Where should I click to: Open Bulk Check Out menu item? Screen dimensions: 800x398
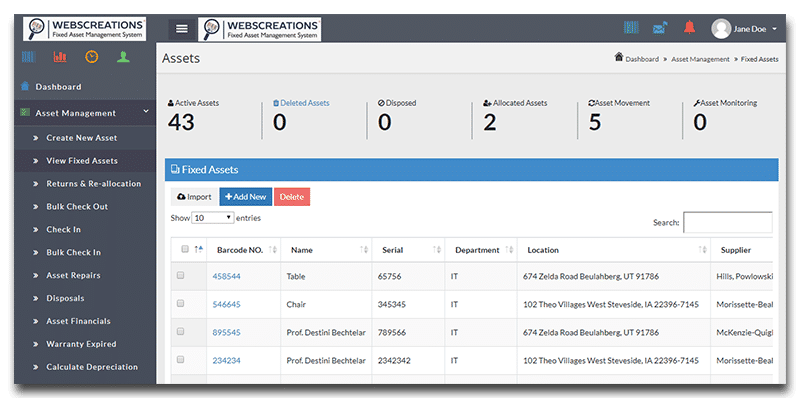[77, 207]
